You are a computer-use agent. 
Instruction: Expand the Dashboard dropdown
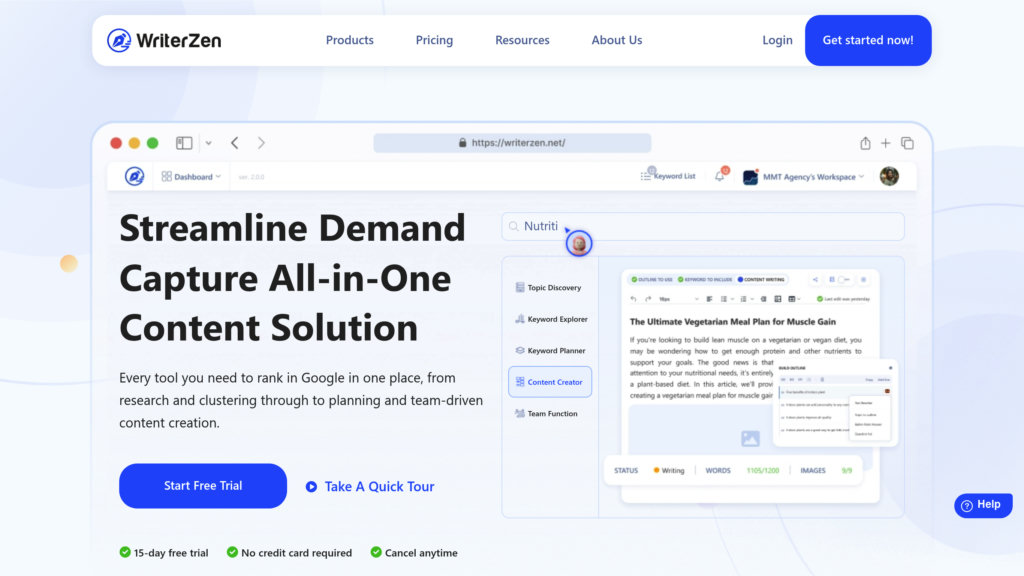pyautogui.click(x=191, y=176)
